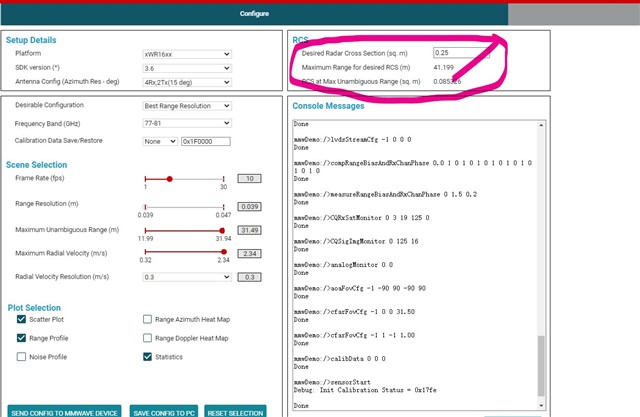640x417 pixels.
Task: Click Maximum Range value 41.199
Action: pyautogui.click(x=443, y=67)
